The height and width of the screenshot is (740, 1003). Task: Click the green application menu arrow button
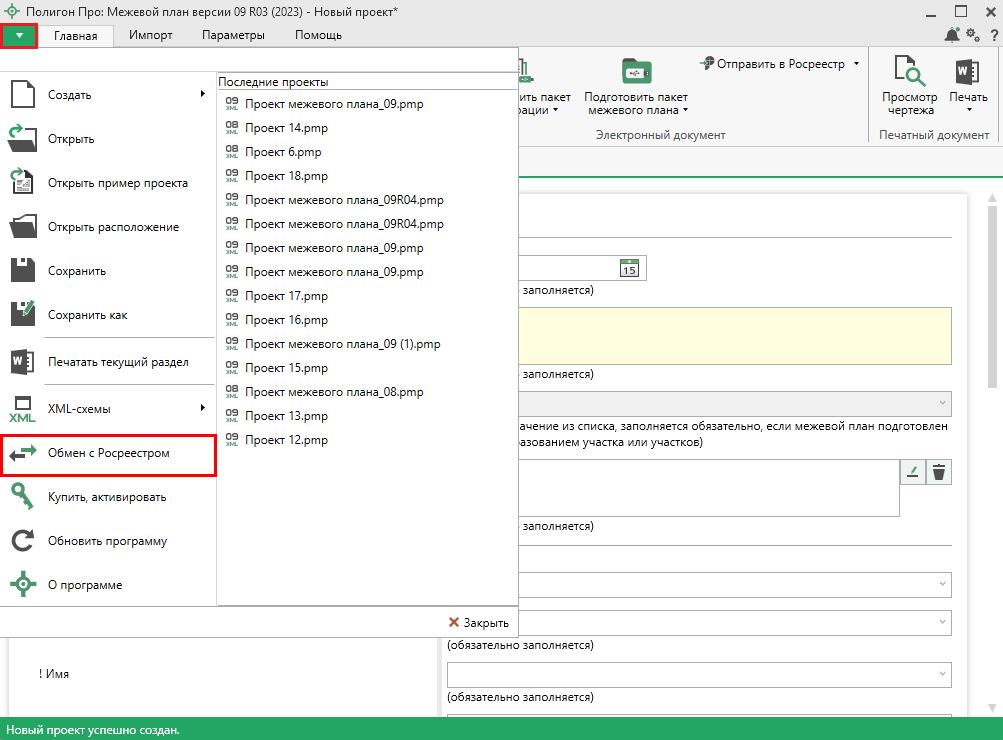[20, 35]
